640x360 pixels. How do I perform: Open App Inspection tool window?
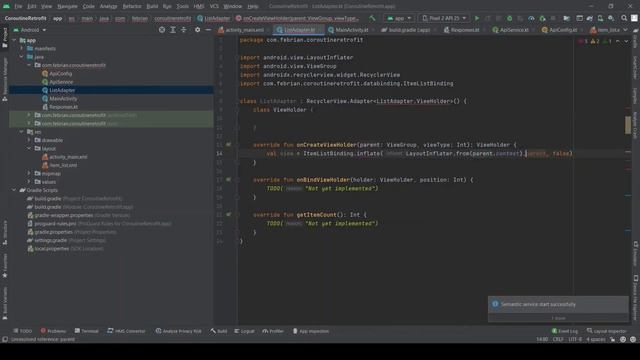pos(311,331)
